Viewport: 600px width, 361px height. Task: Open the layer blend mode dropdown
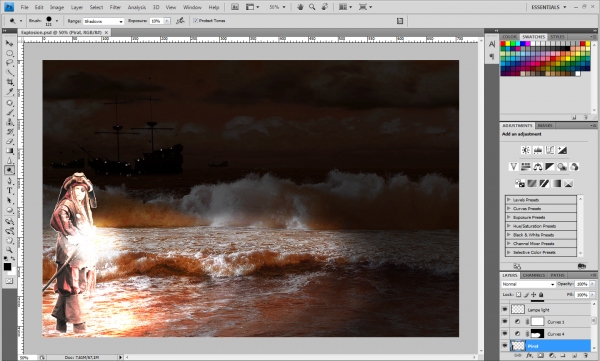pos(528,284)
